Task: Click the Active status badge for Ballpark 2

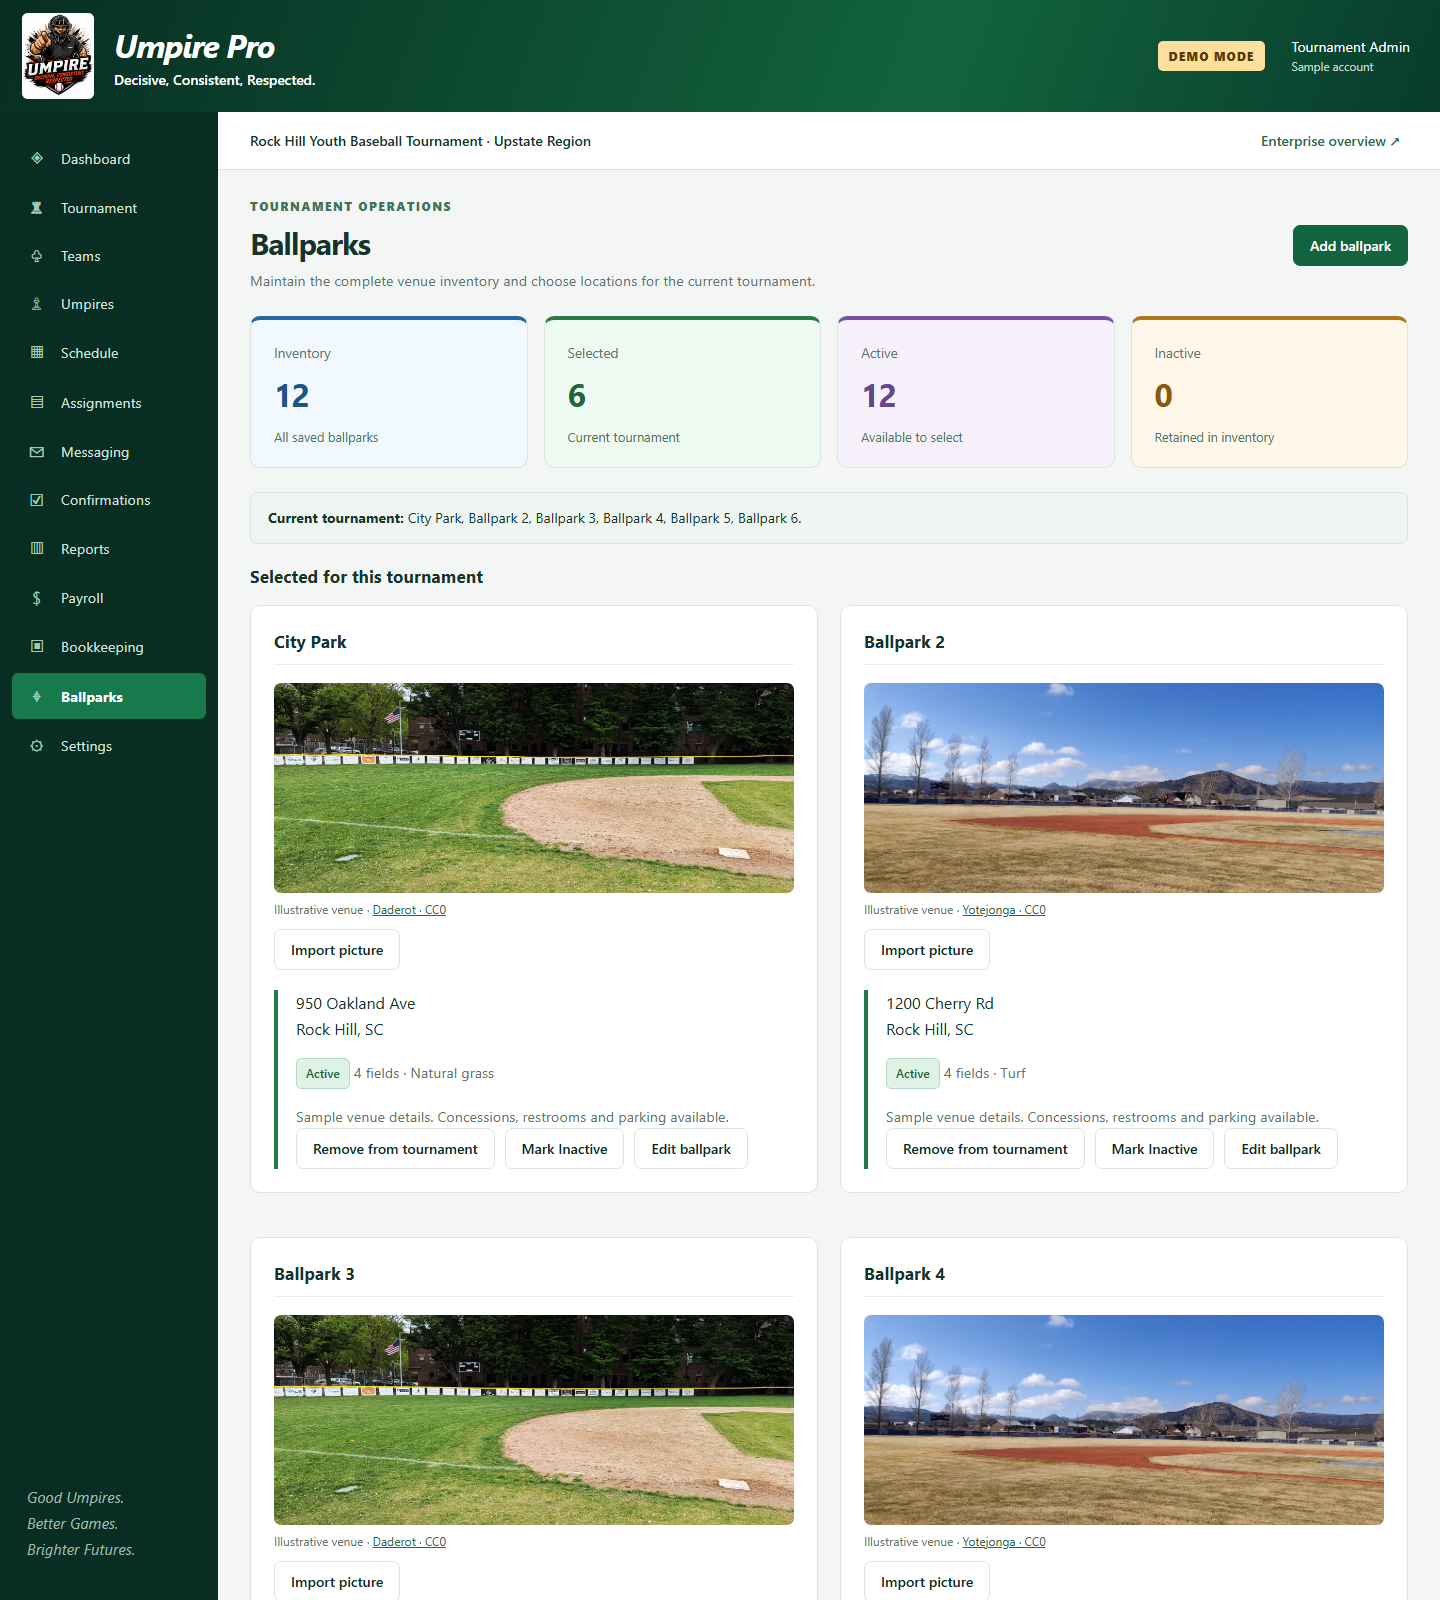Action: [x=913, y=1073]
